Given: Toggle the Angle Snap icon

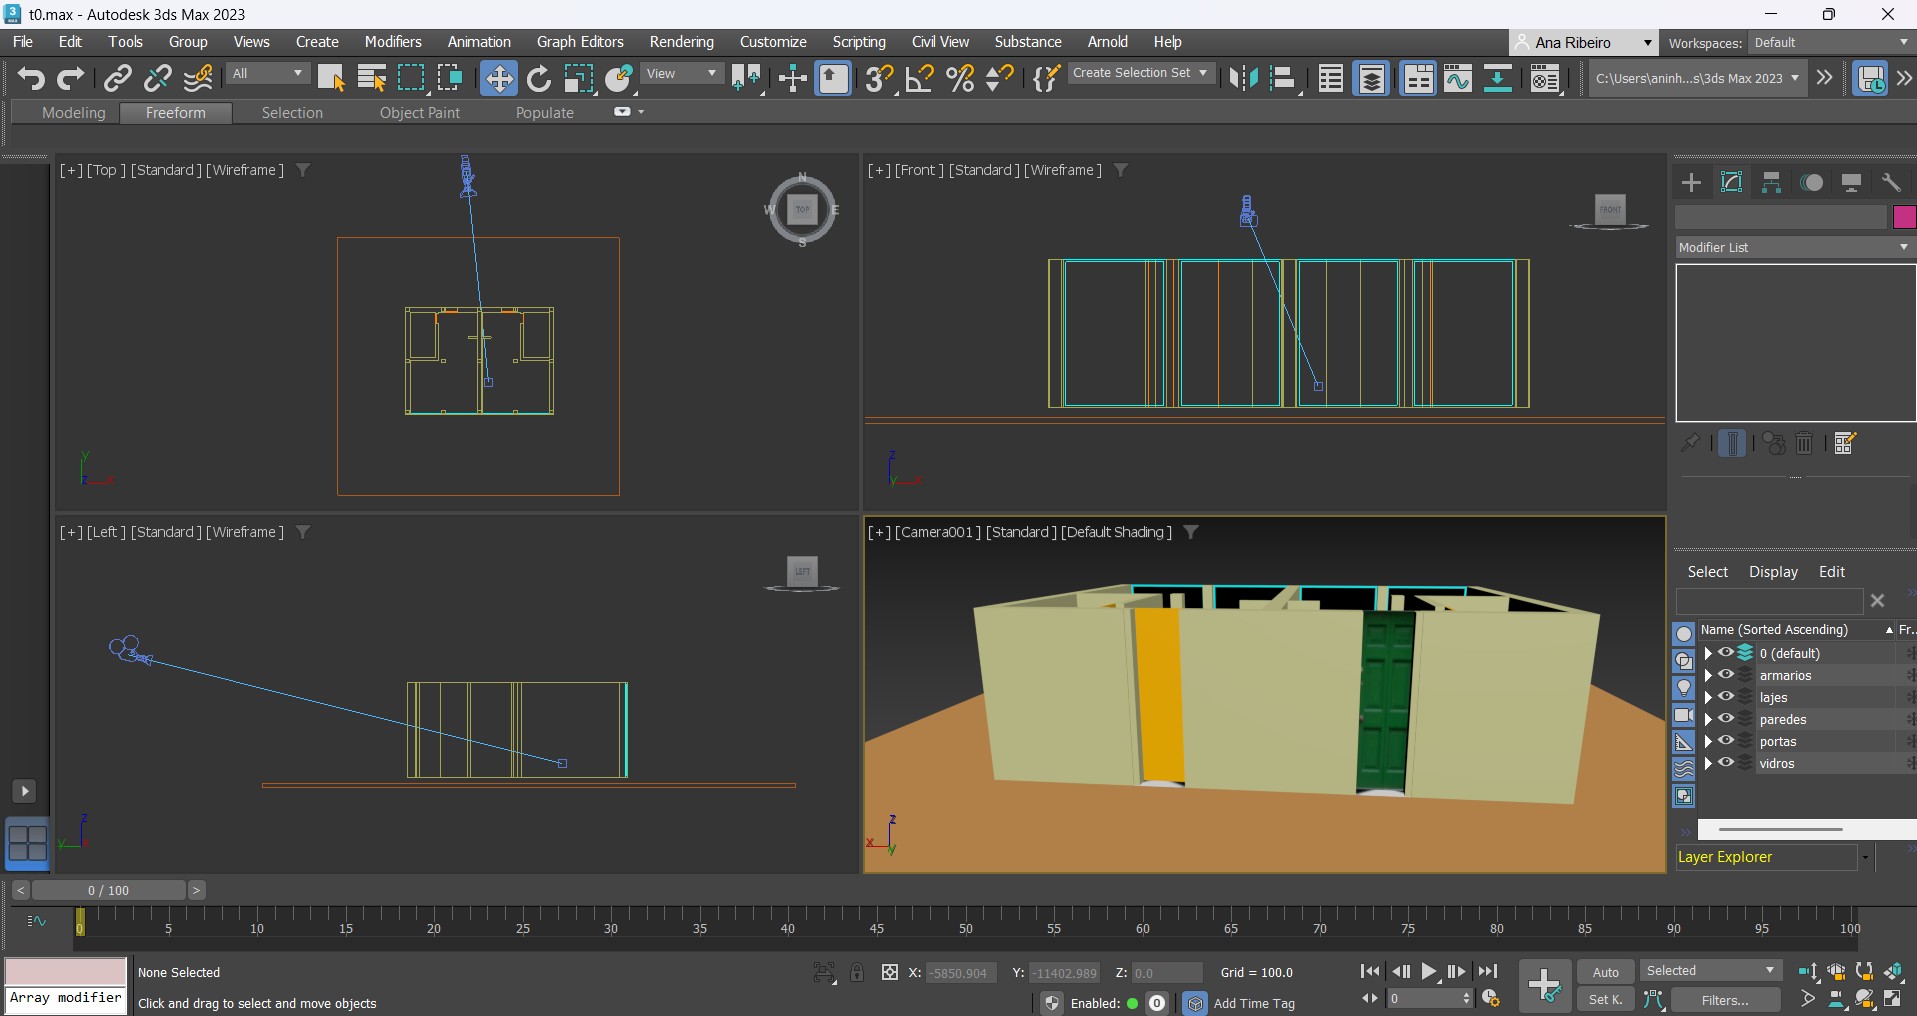Looking at the screenshot, I should coord(919,78).
